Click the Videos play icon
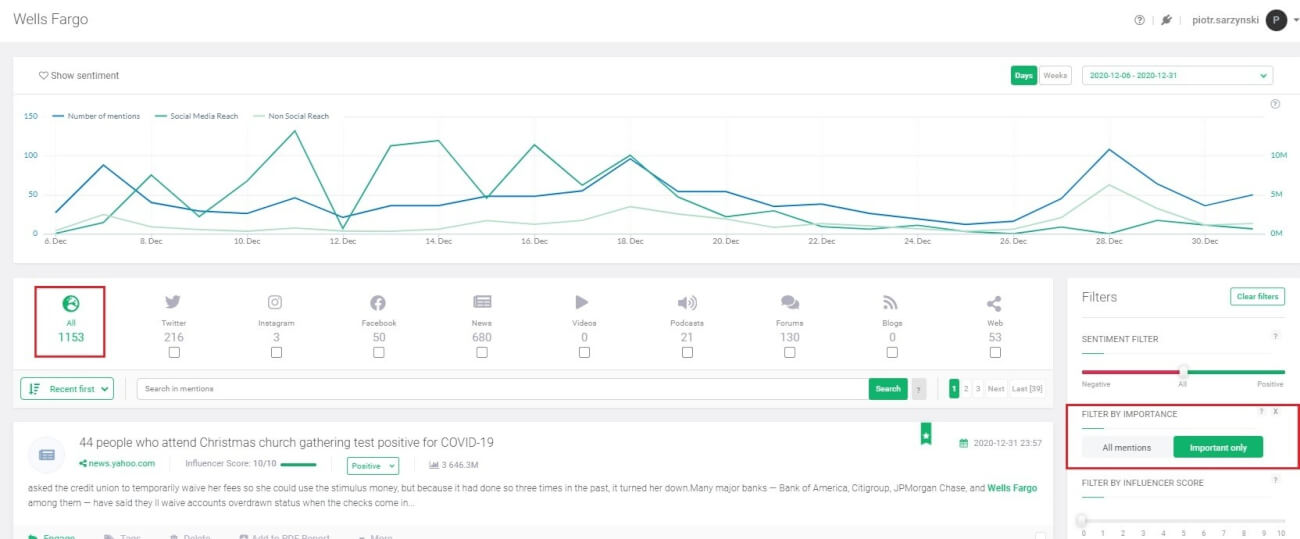Viewport: 1300px width, 539px height. [x=583, y=303]
